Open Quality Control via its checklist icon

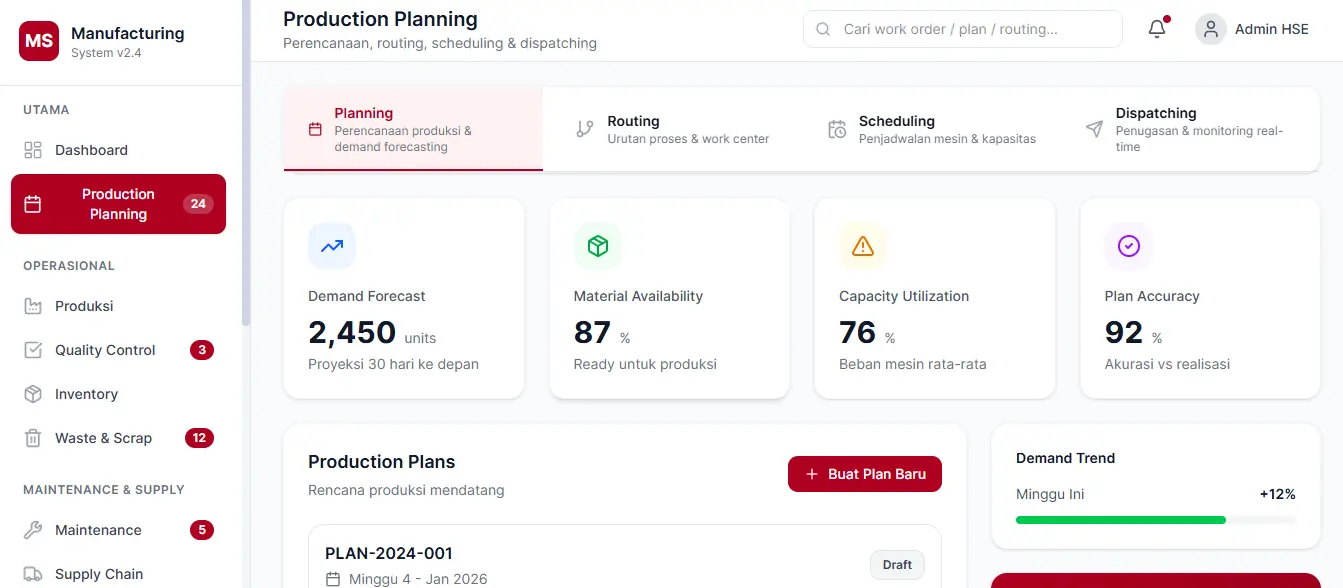(x=35, y=350)
